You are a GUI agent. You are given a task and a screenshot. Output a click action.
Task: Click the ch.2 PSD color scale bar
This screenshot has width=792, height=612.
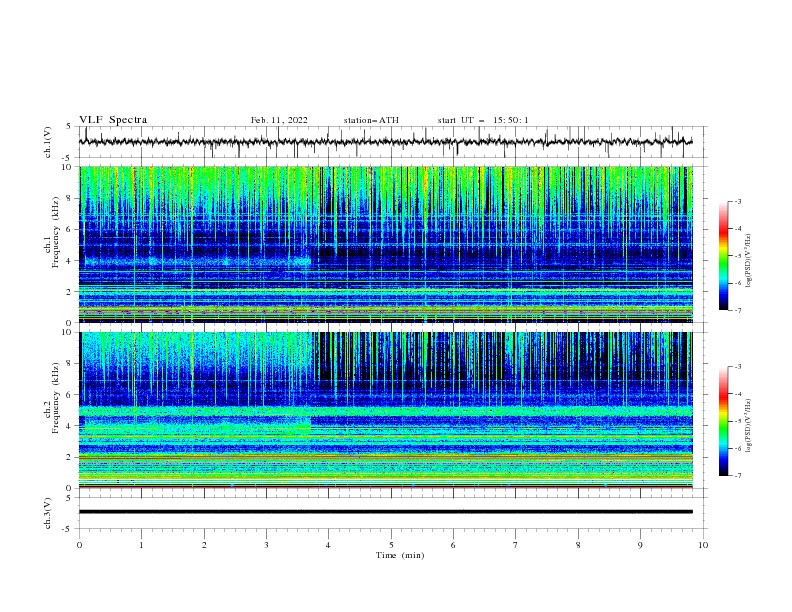point(723,421)
